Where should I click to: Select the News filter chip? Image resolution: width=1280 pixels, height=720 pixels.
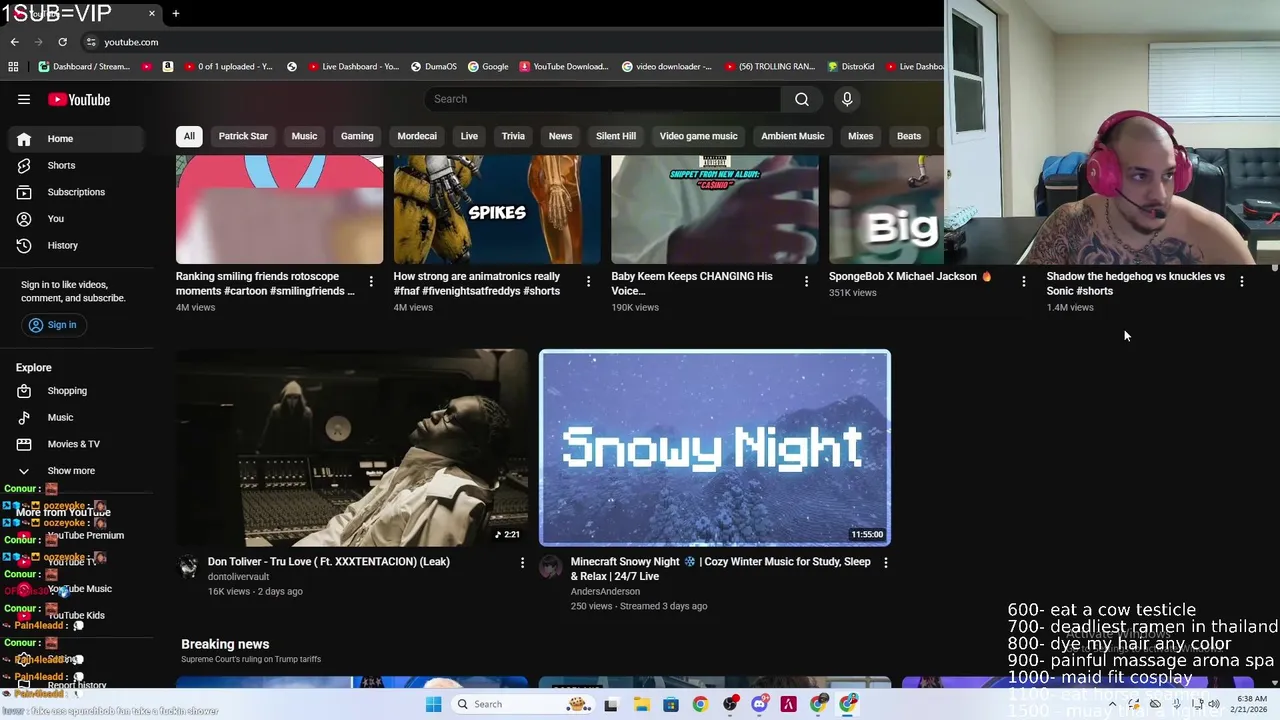click(560, 136)
